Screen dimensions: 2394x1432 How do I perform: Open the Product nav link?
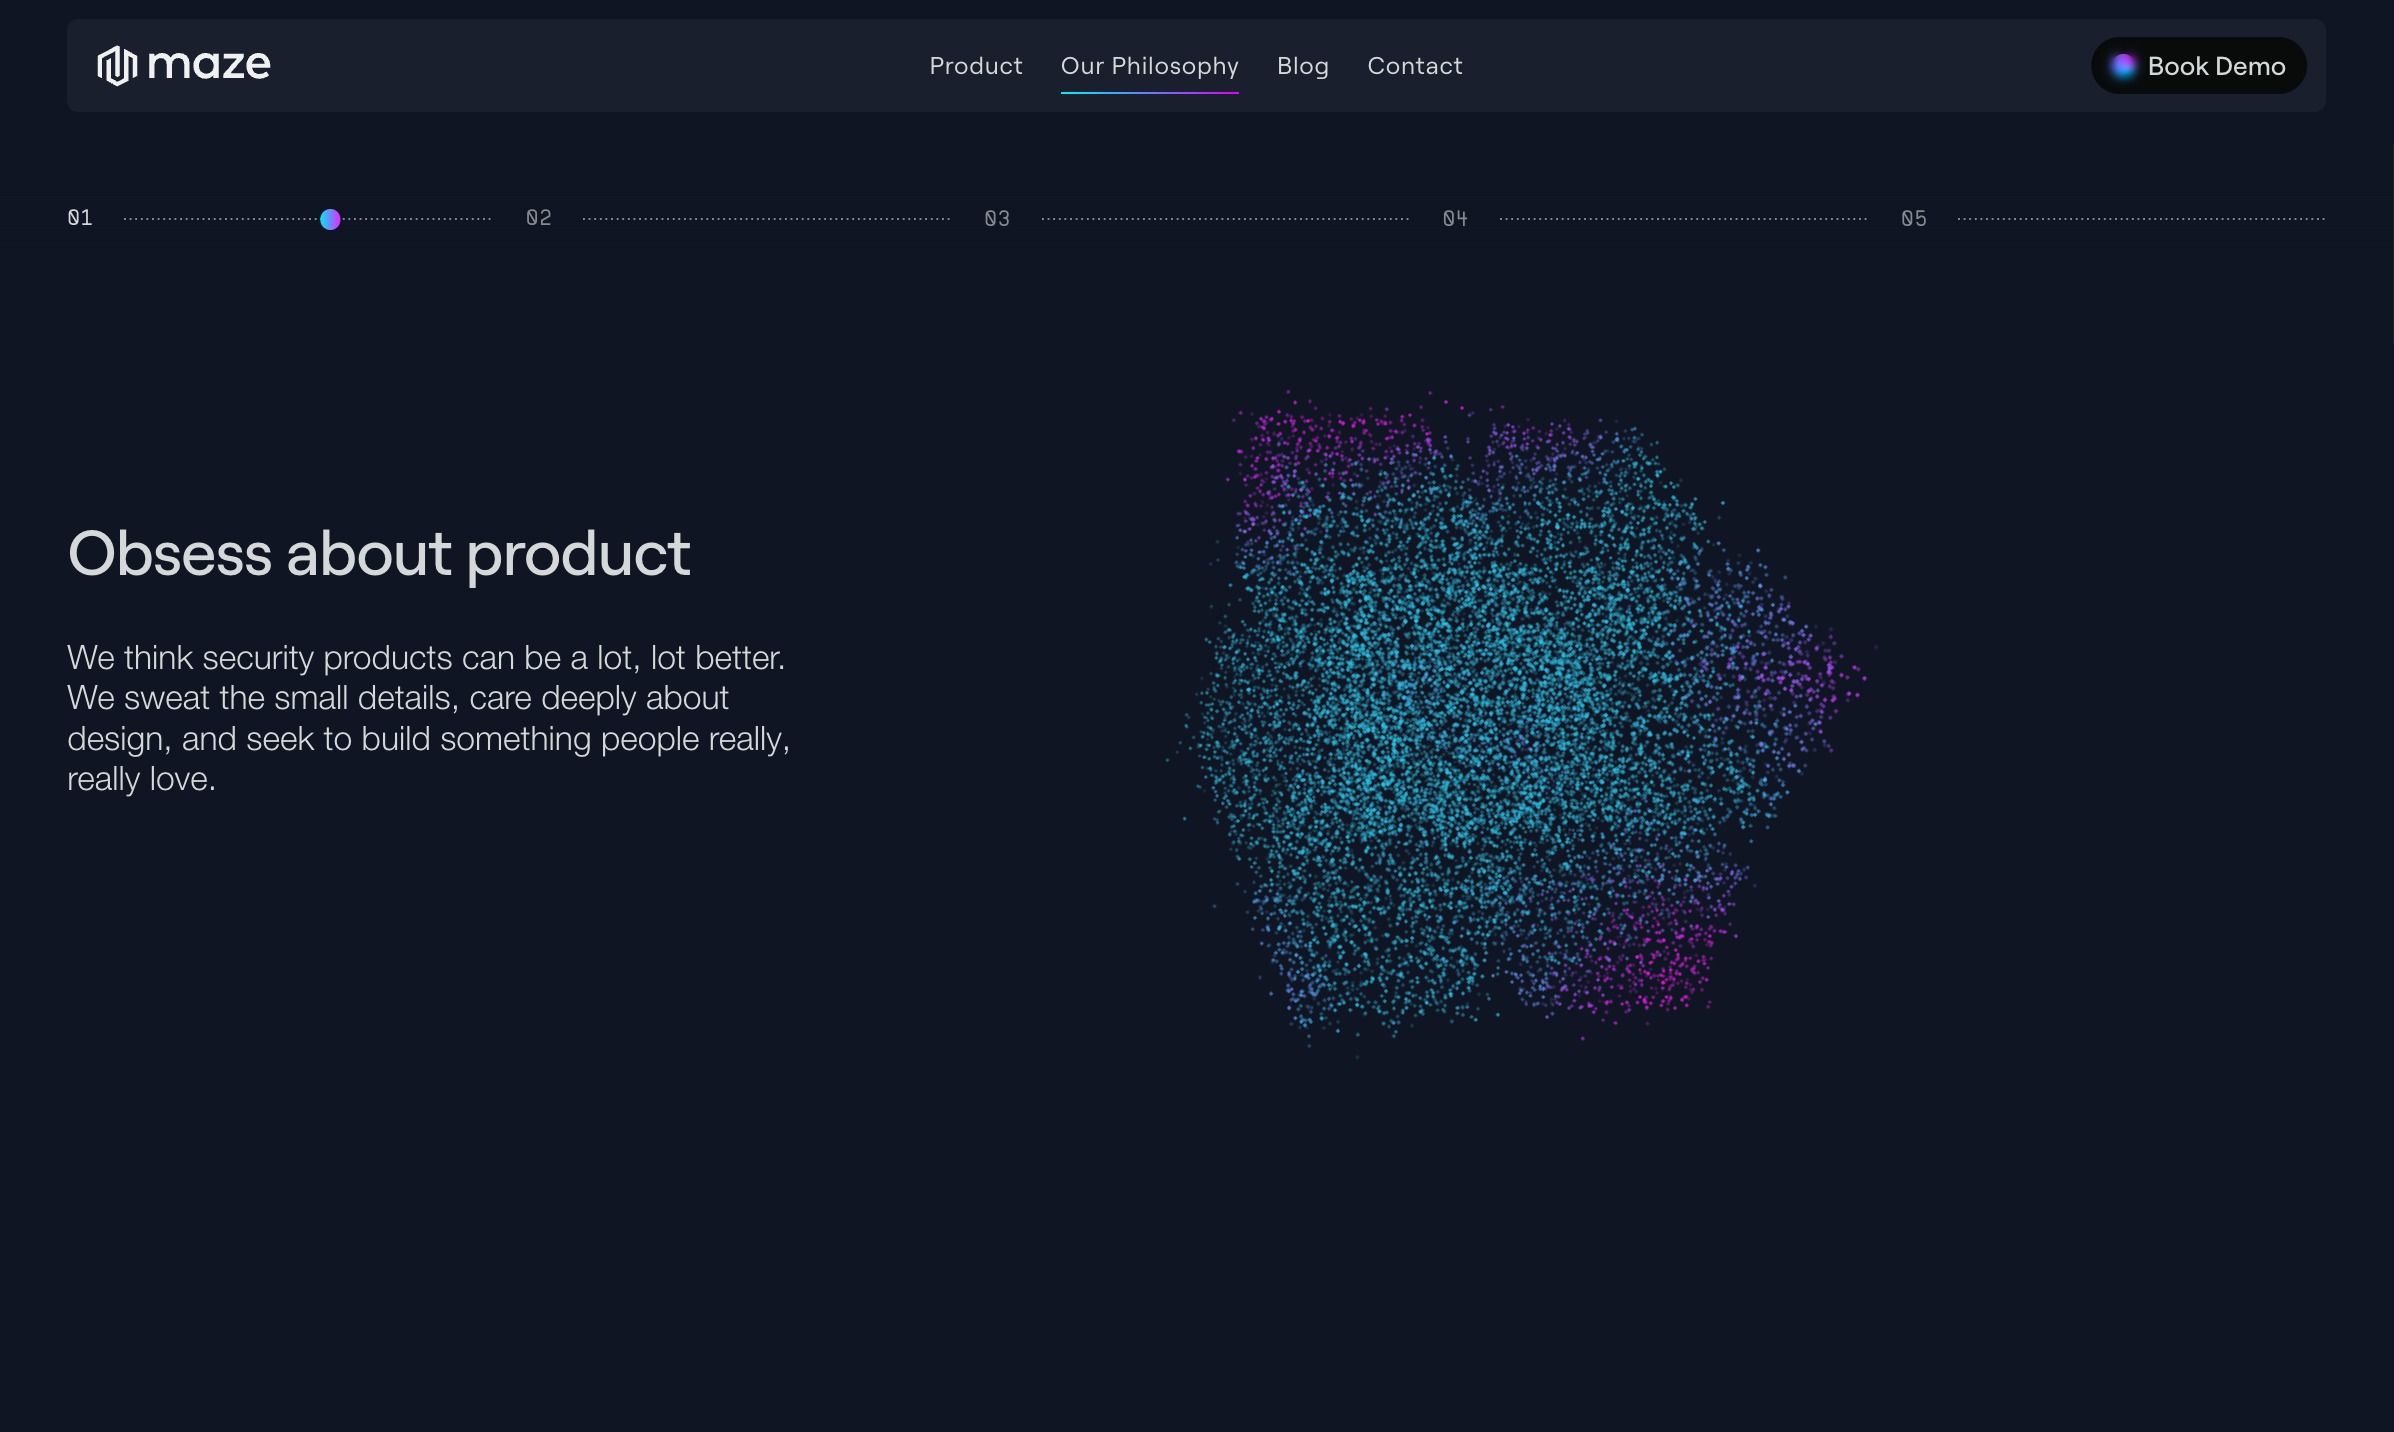click(x=975, y=66)
